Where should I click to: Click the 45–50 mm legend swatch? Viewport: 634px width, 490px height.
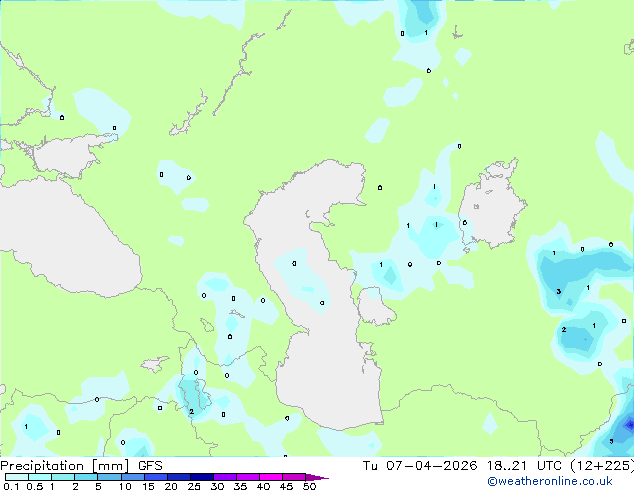pos(294,477)
